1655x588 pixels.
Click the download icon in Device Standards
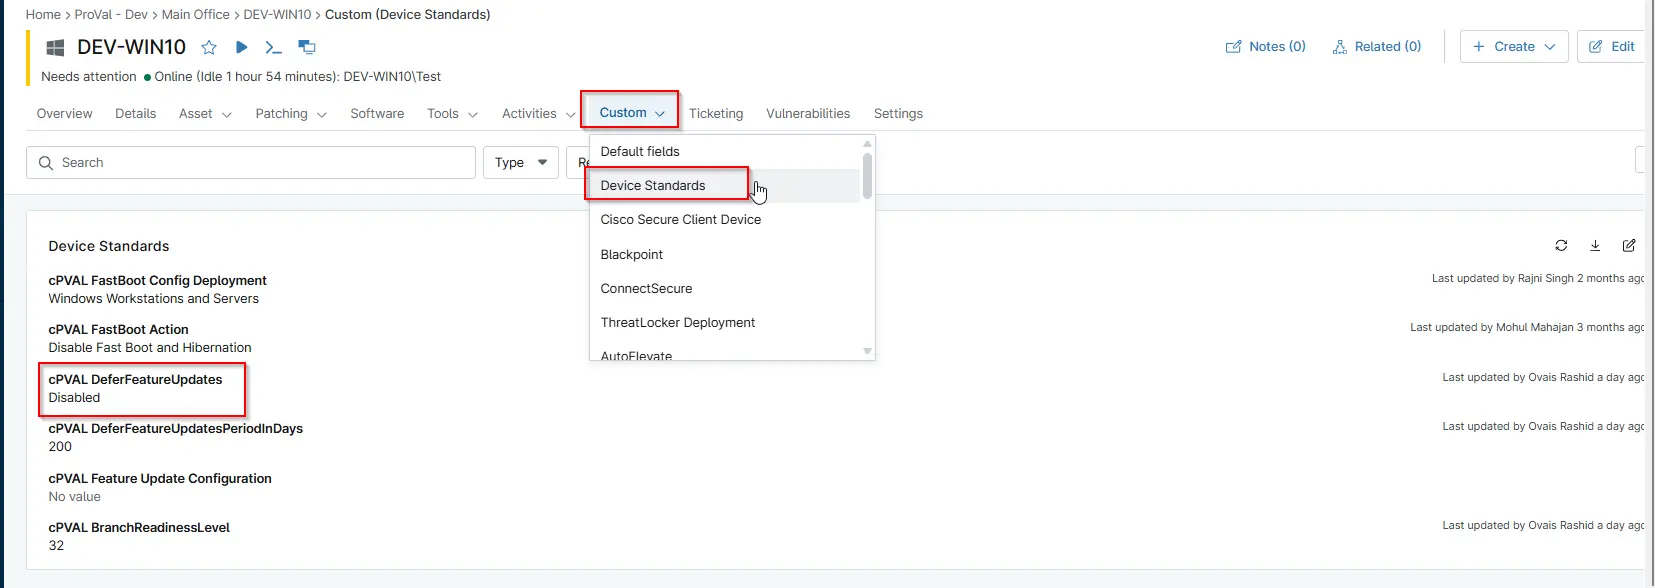pos(1595,245)
